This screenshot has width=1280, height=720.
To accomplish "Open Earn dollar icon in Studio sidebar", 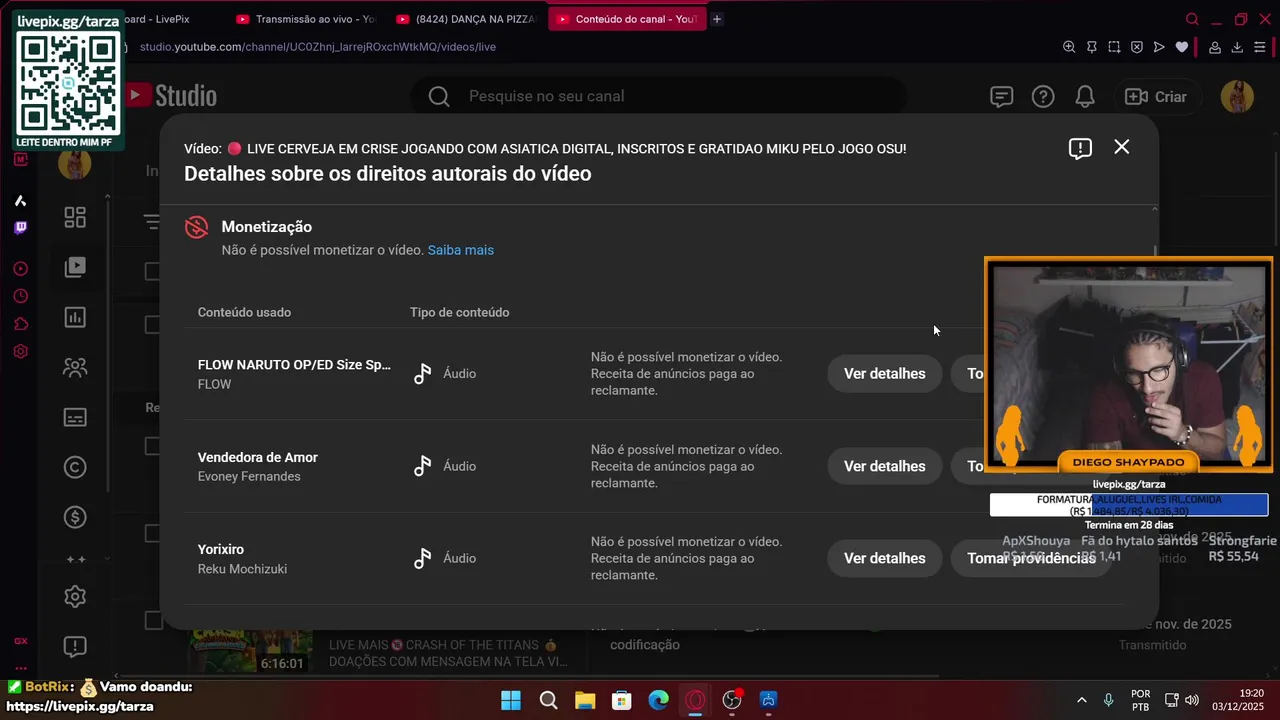I will pos(75,517).
